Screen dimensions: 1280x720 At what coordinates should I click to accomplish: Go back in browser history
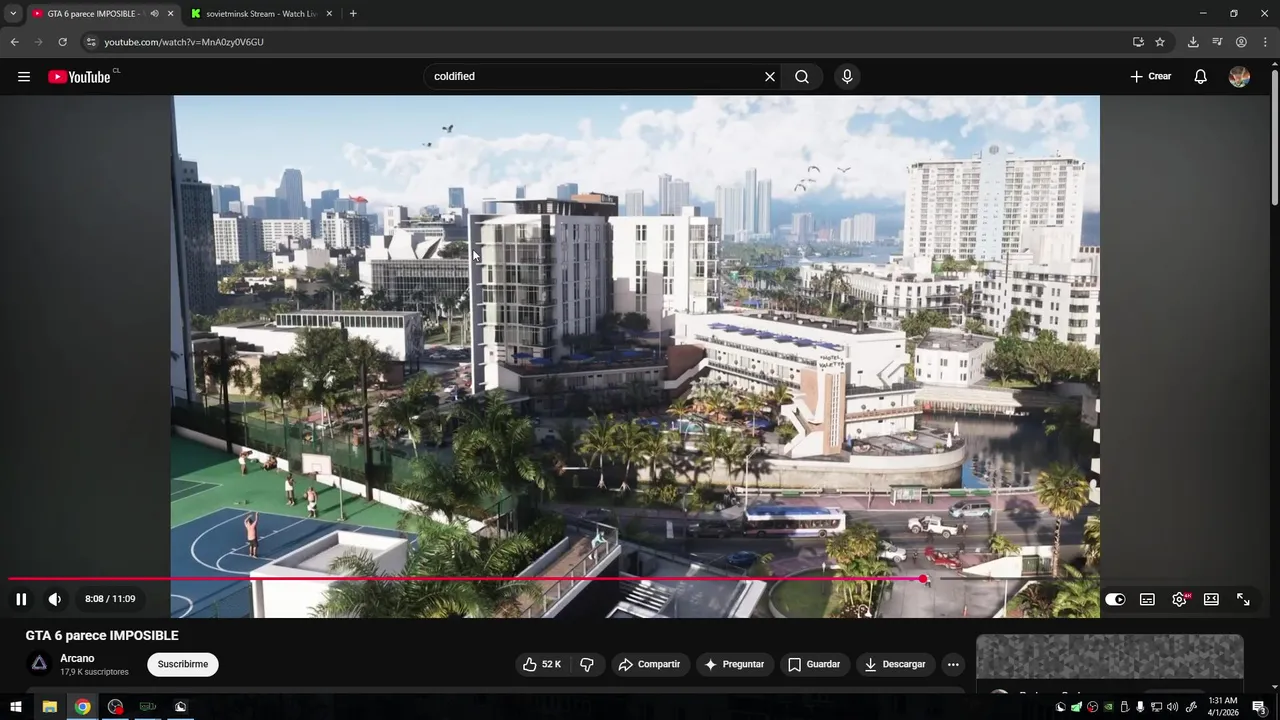point(14,42)
